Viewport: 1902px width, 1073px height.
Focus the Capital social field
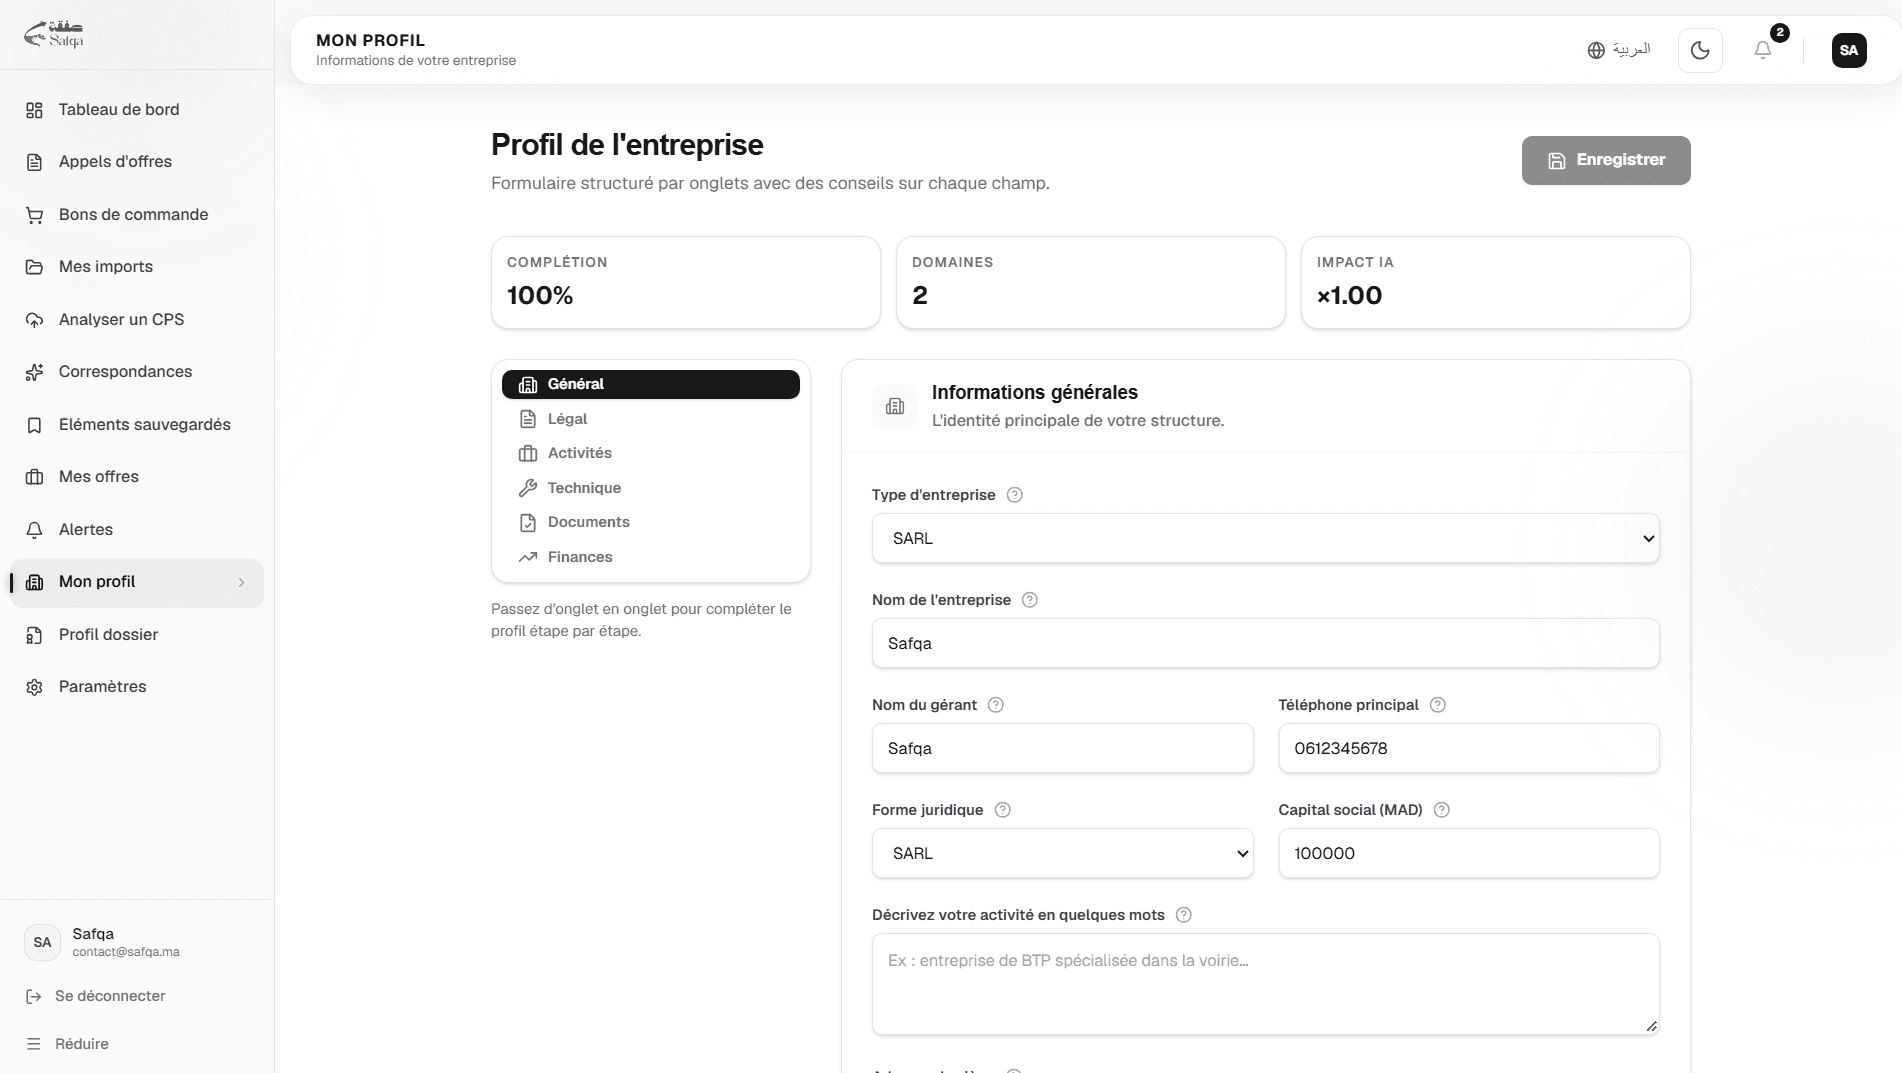[1468, 853]
